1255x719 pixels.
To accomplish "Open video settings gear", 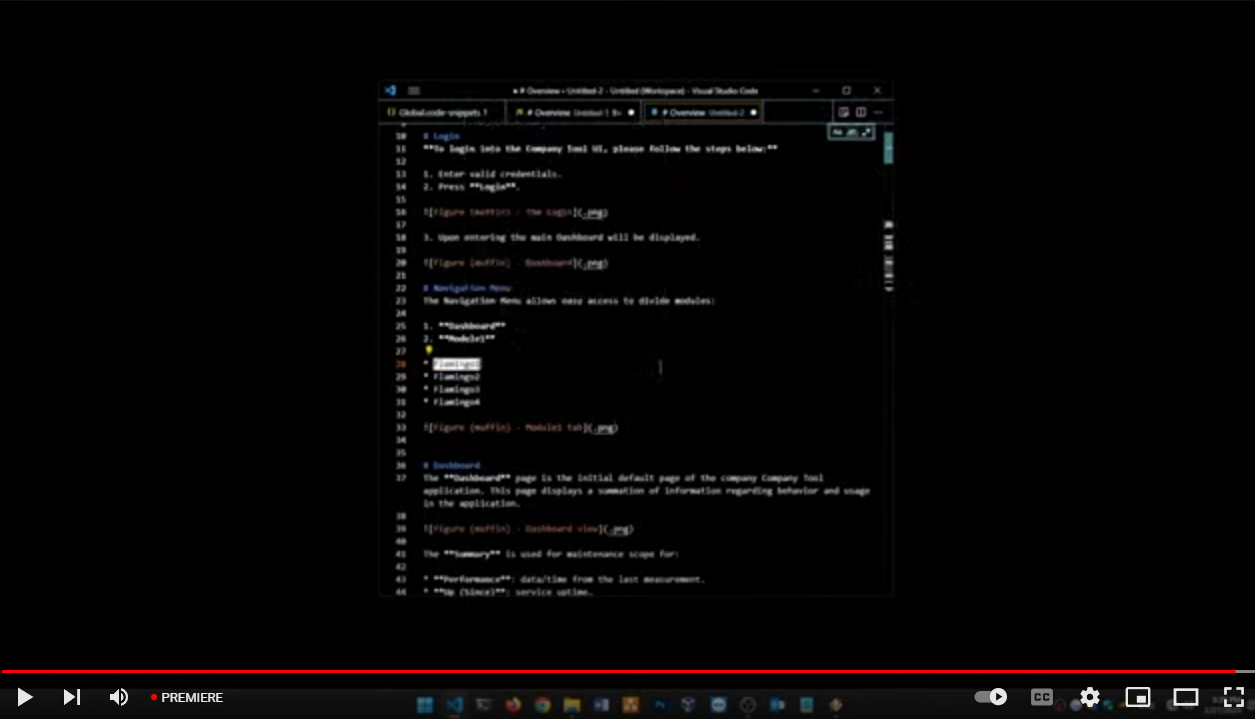I will click(1090, 697).
